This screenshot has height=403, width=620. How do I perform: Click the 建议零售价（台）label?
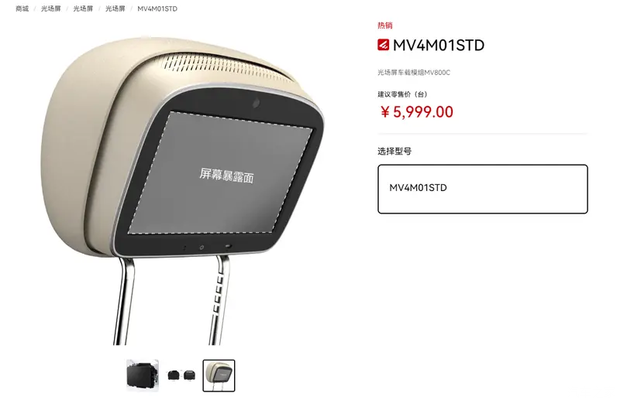tap(402, 94)
